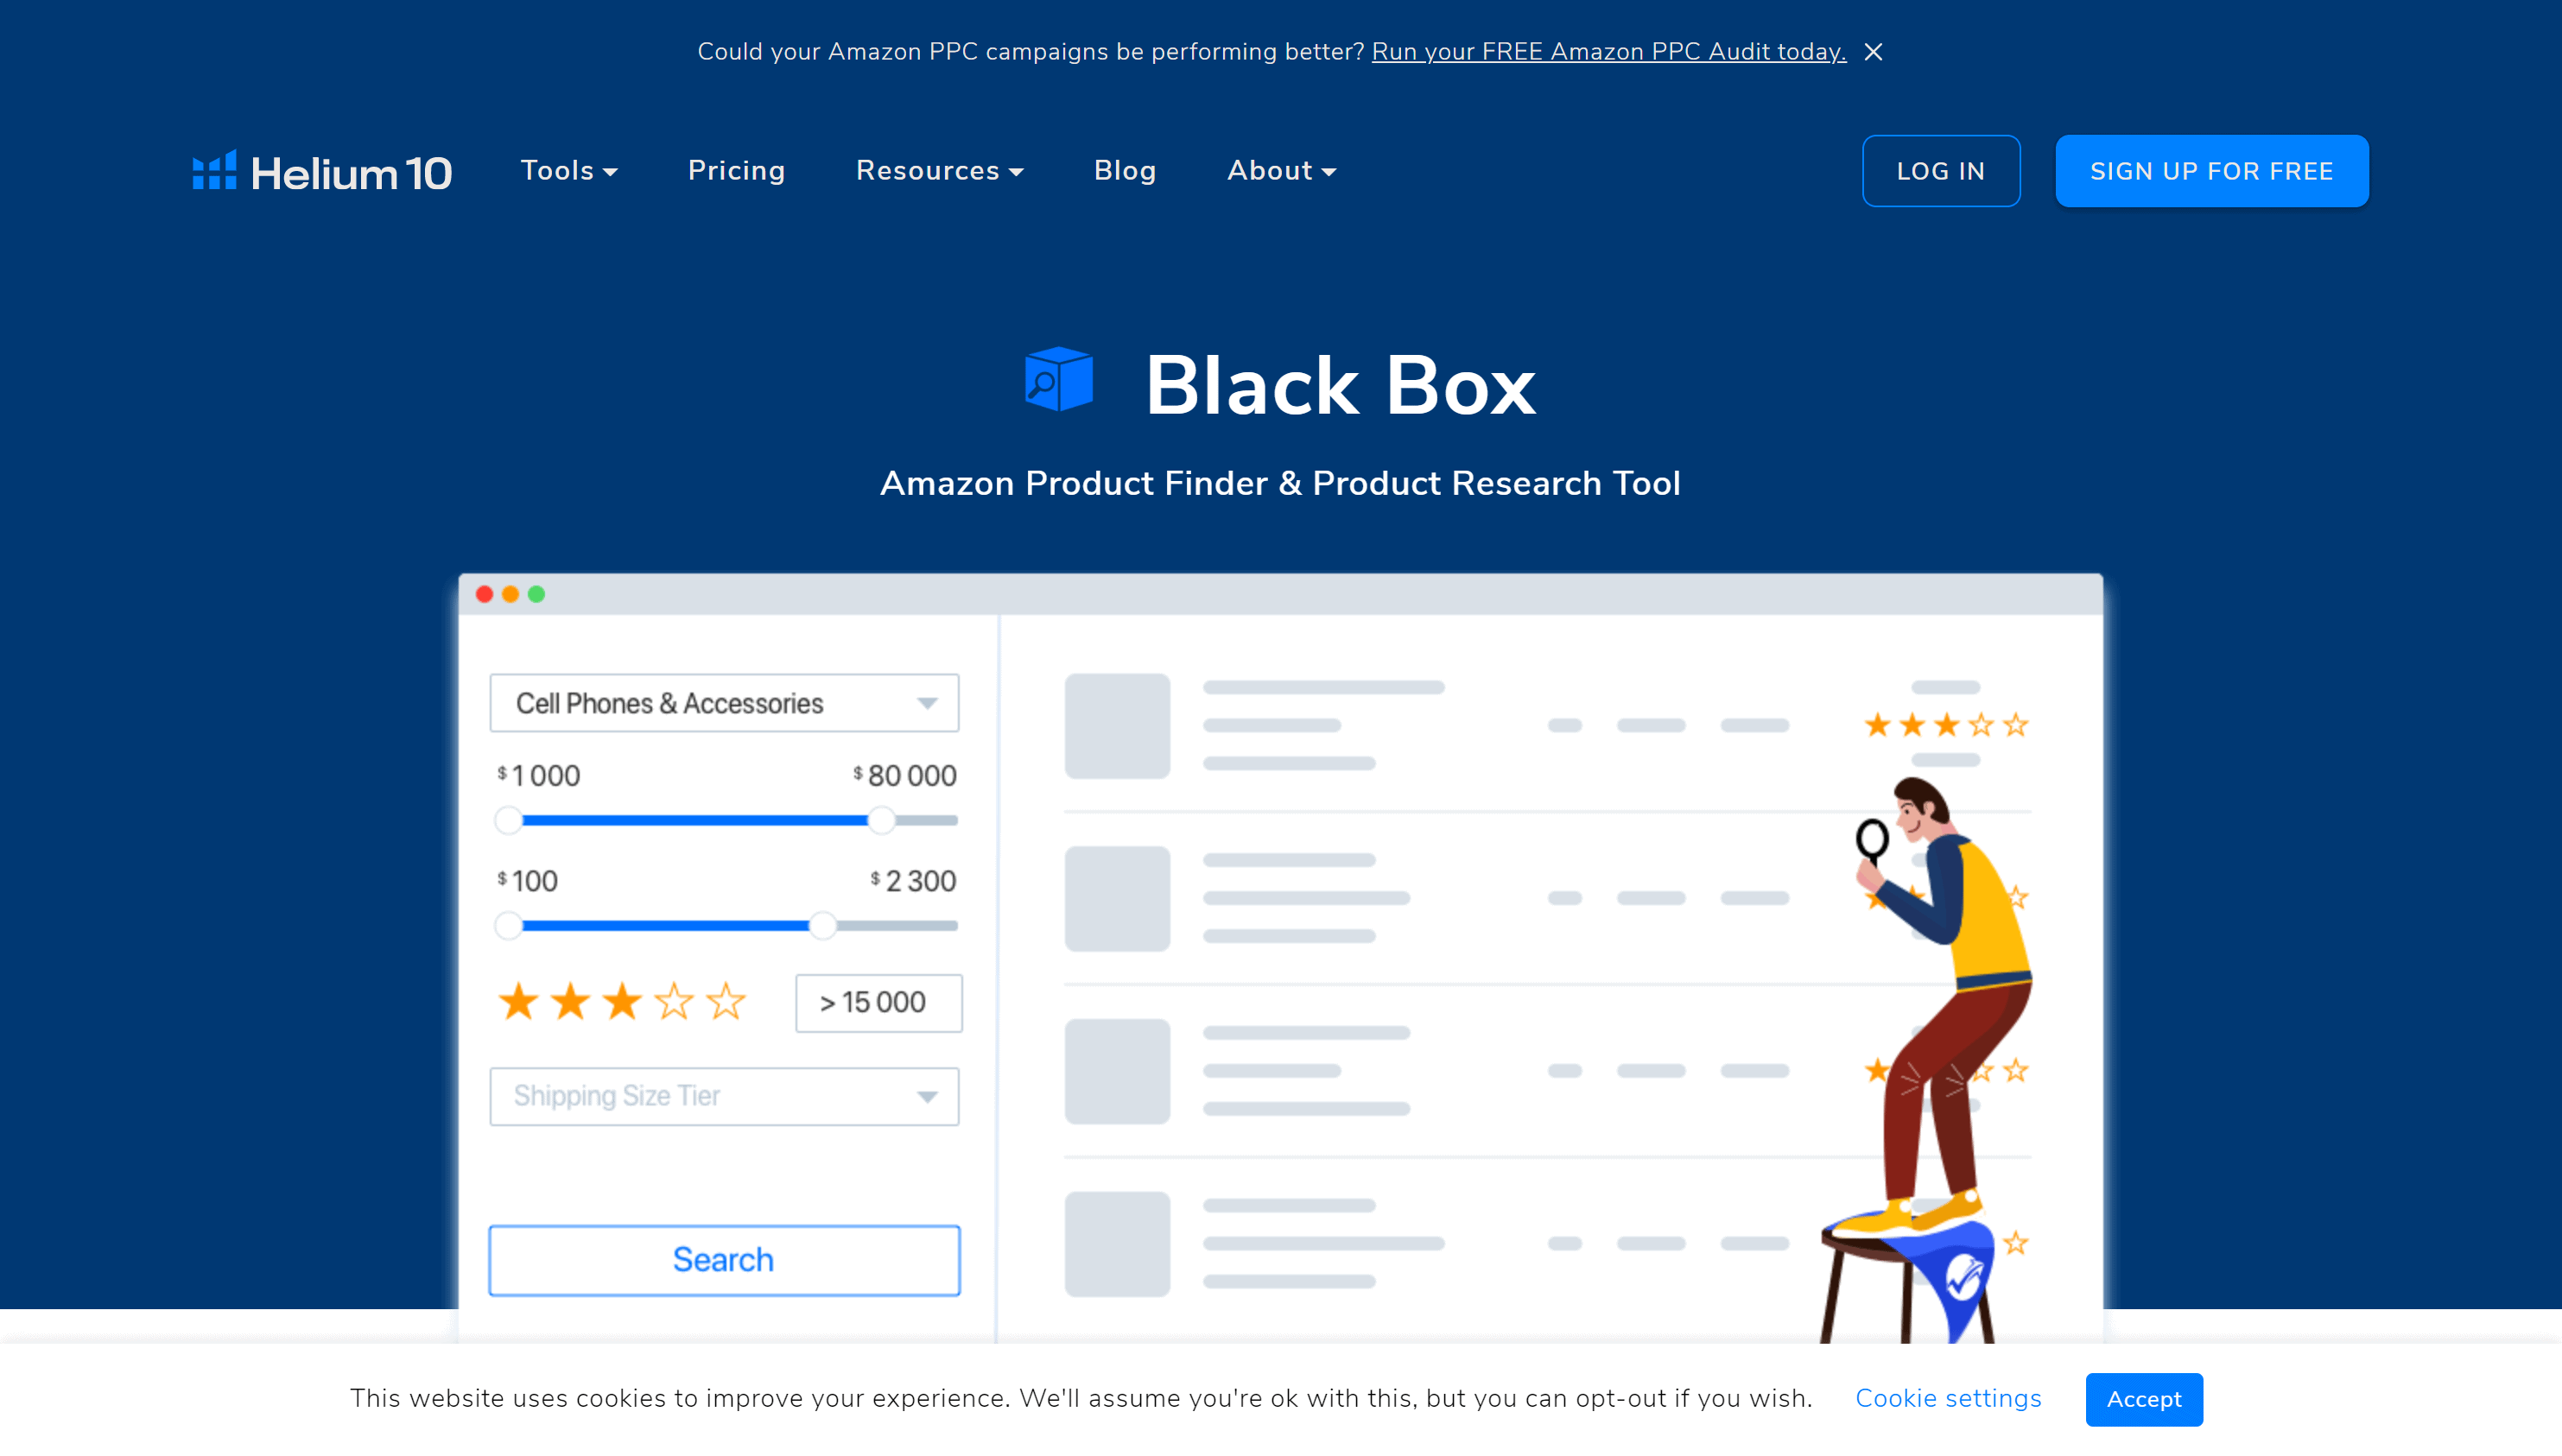The height and width of the screenshot is (1456, 2562).
Task: Open the free Amazon PPC Audit link
Action: [1609, 52]
